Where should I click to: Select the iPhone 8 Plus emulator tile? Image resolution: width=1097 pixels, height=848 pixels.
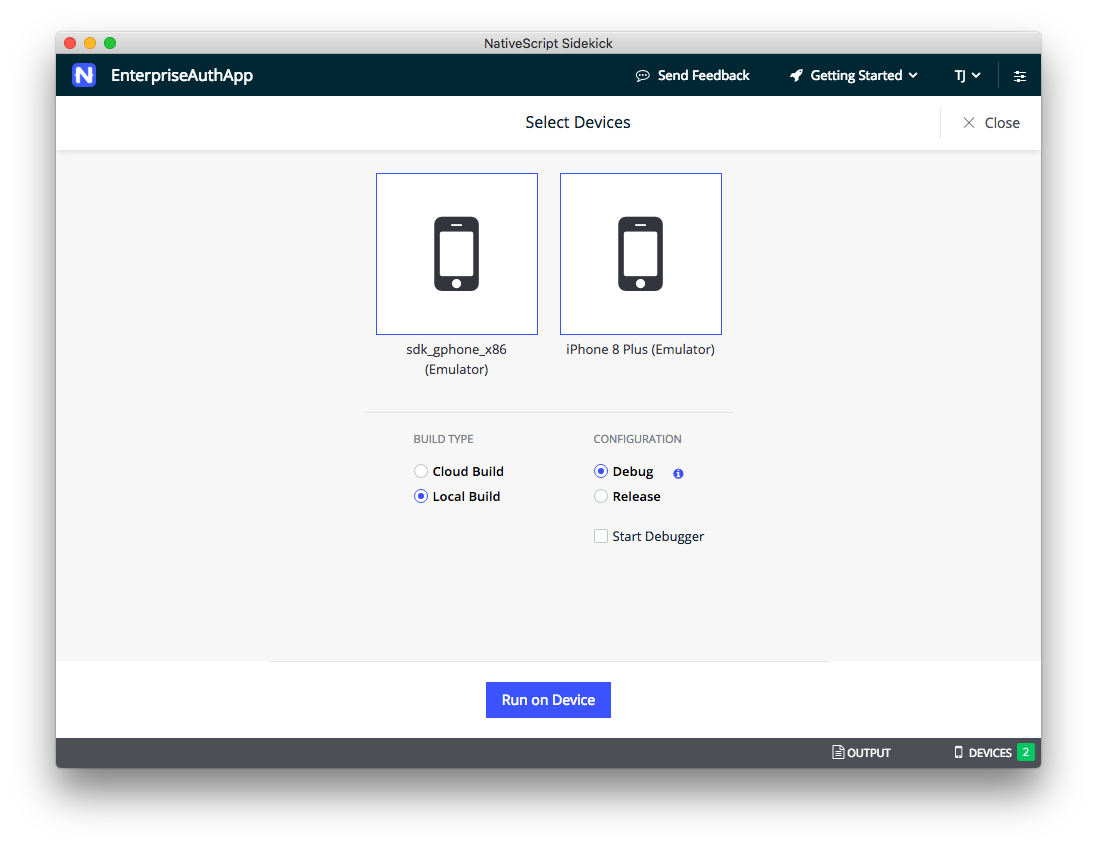point(641,254)
